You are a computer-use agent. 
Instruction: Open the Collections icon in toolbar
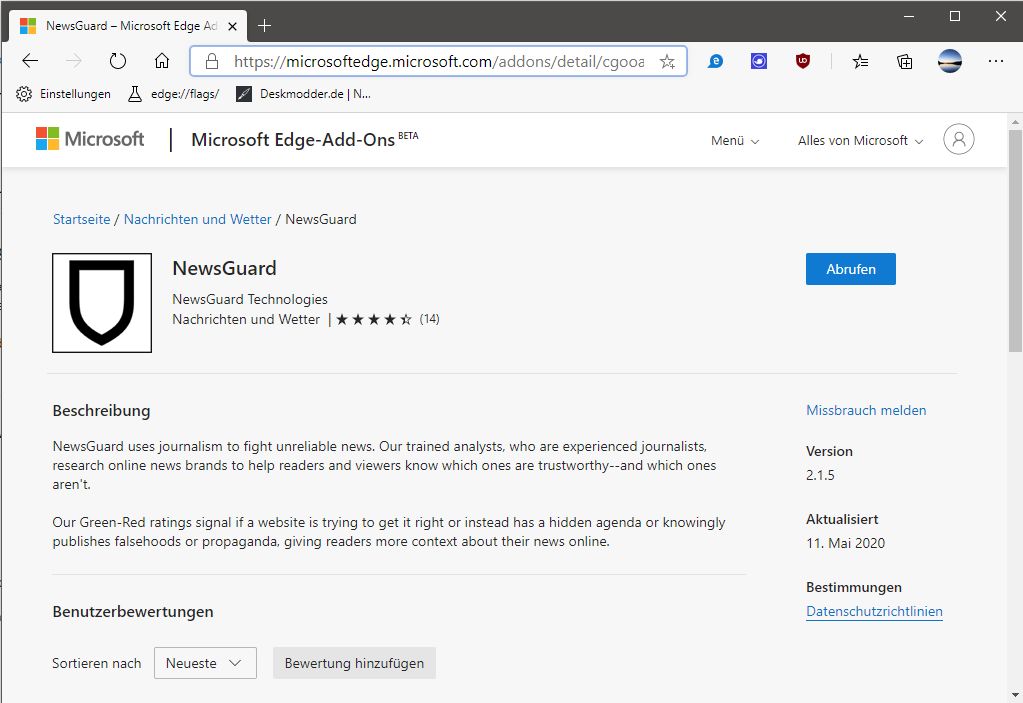tap(904, 62)
